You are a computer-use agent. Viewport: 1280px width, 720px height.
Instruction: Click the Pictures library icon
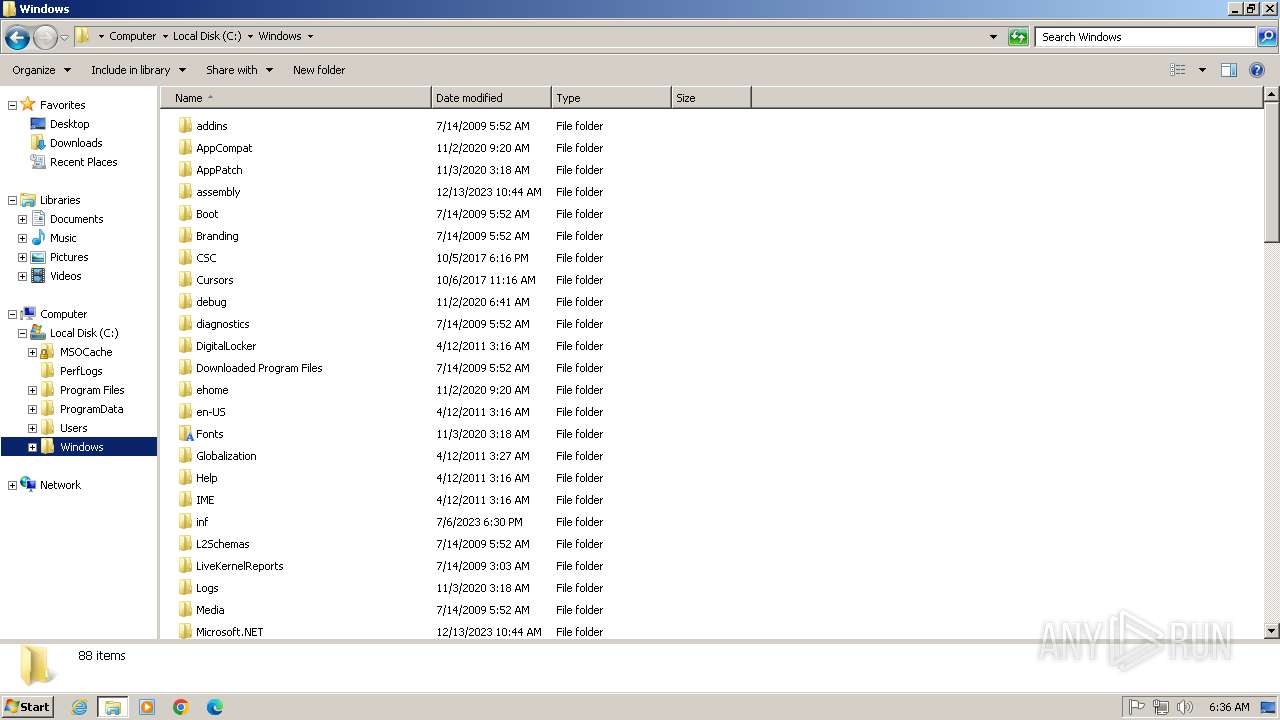point(38,257)
